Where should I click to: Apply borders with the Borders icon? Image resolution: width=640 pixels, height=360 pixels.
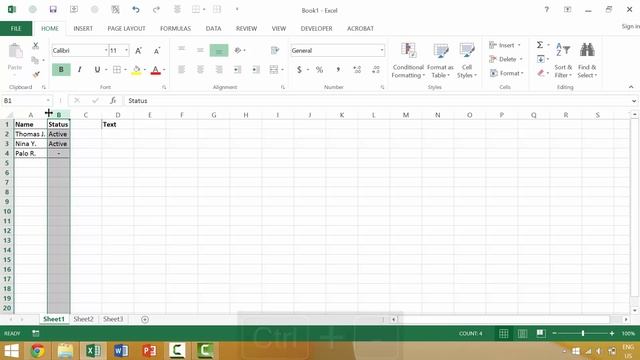coord(117,70)
